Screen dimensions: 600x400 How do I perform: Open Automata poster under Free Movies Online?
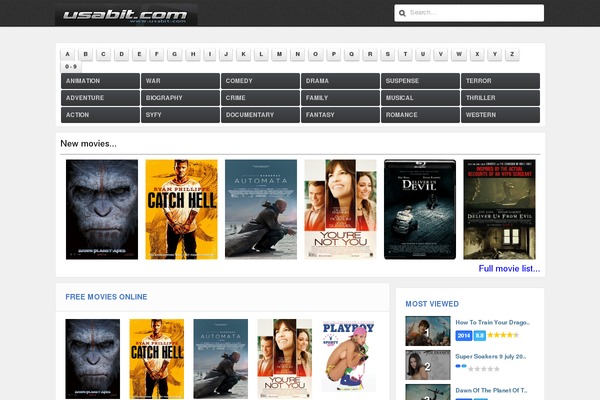point(221,359)
